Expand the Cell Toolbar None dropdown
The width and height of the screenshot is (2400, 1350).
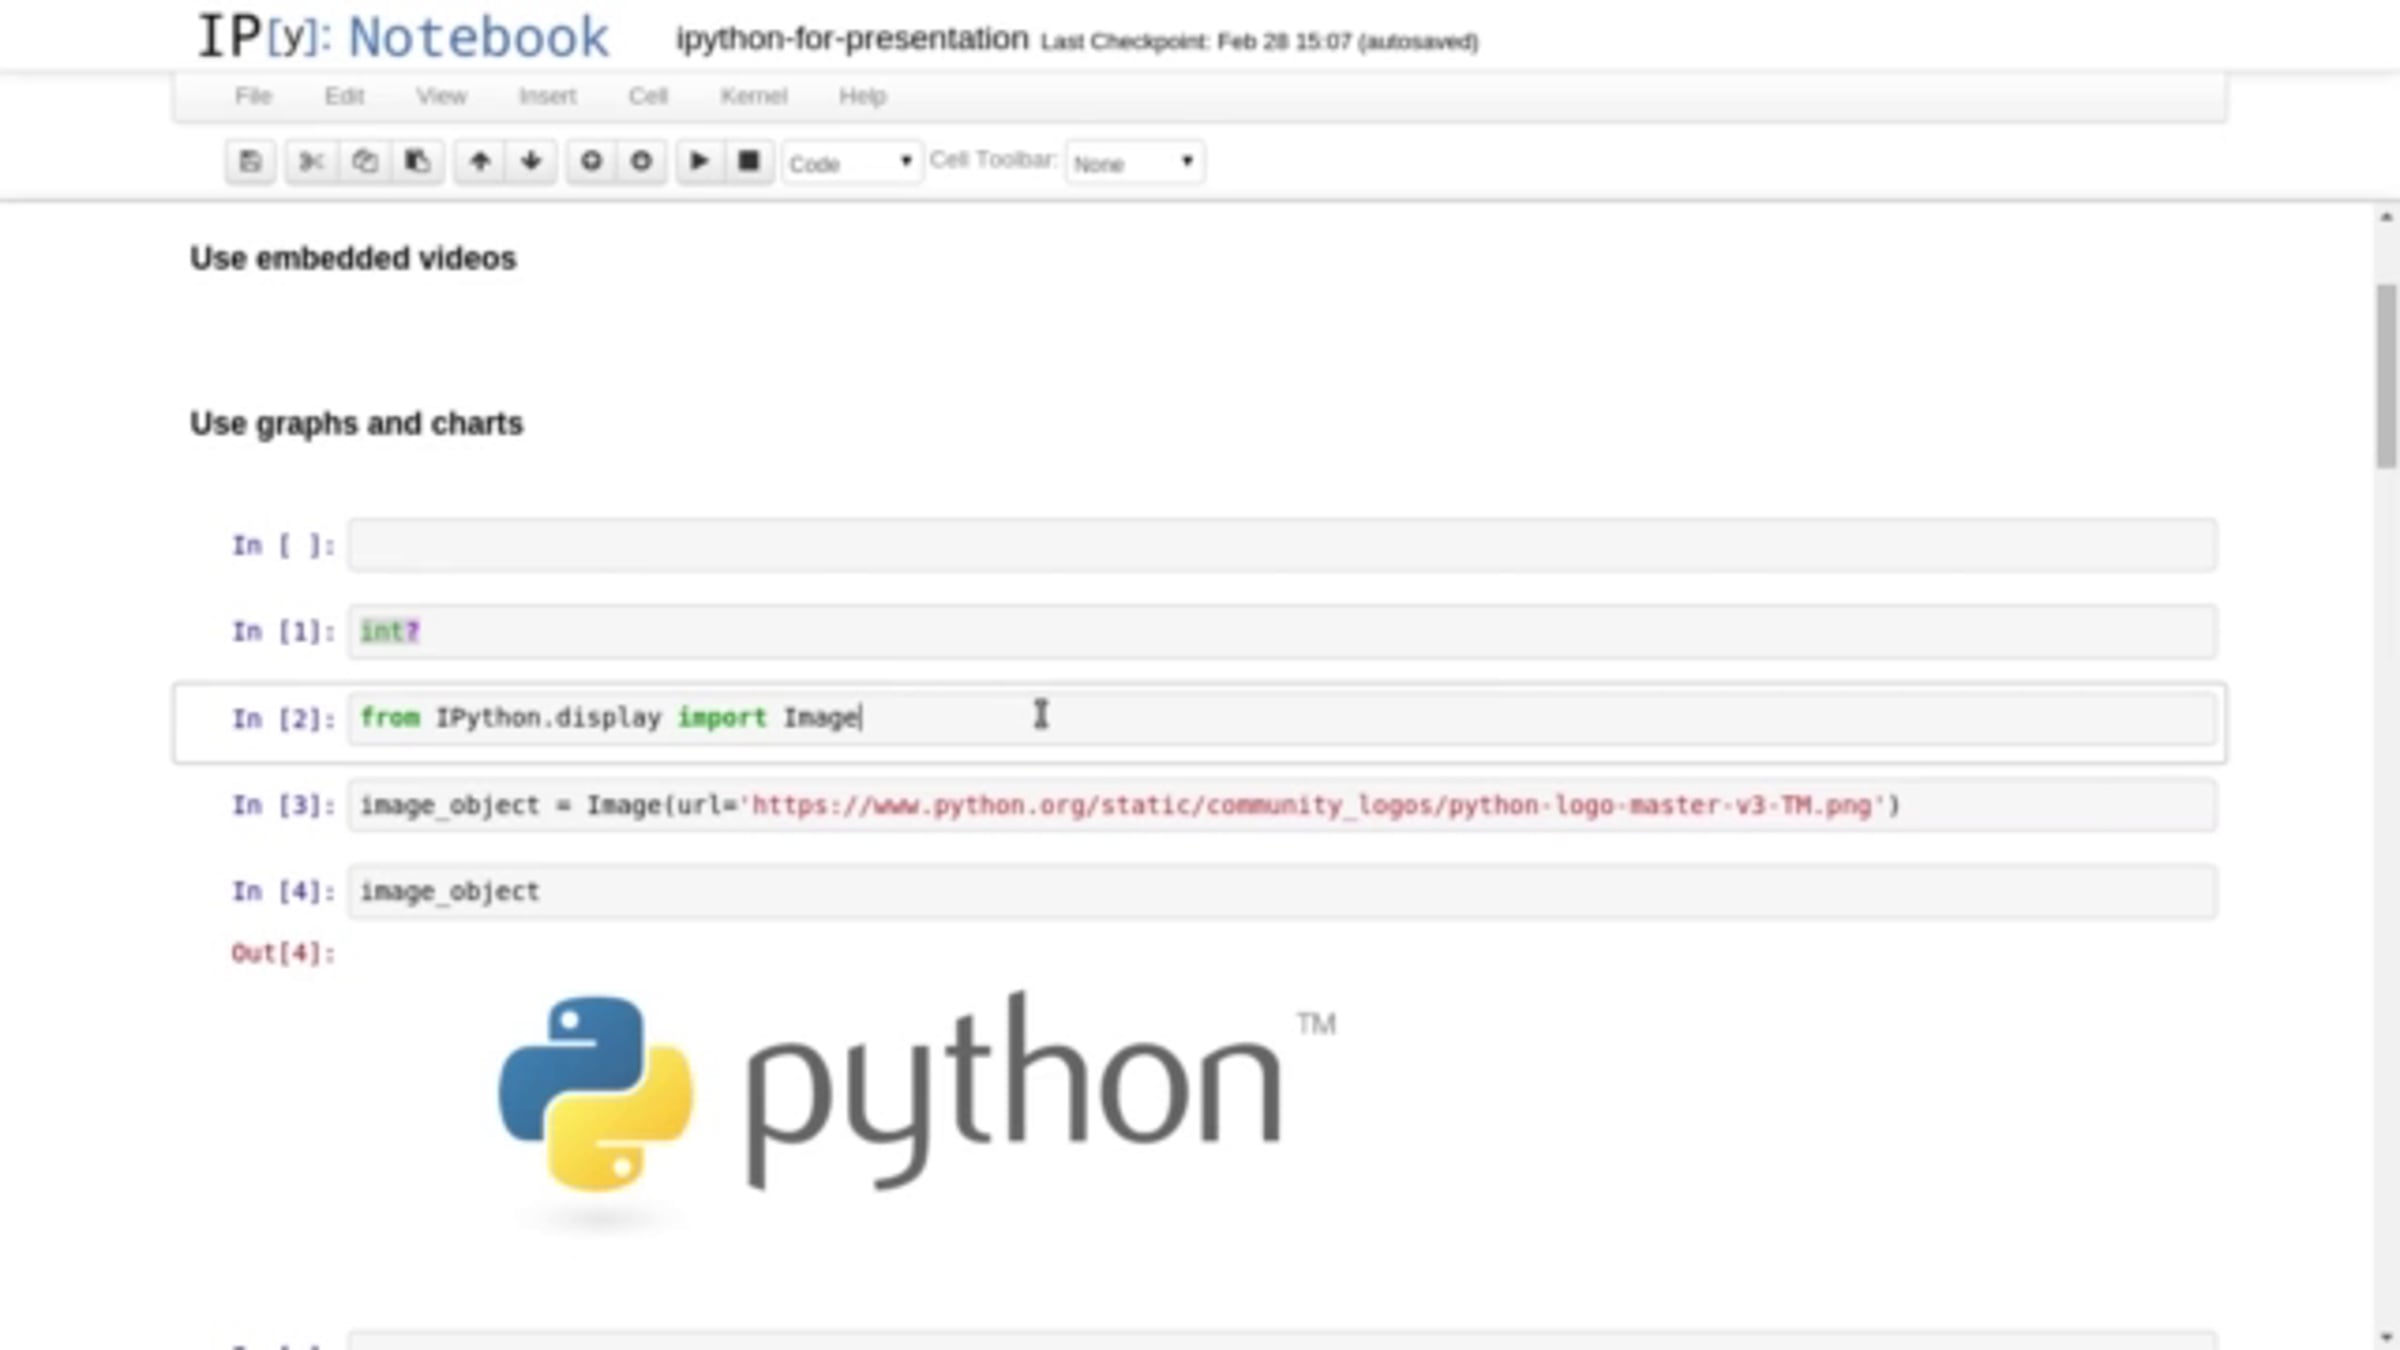1134,163
